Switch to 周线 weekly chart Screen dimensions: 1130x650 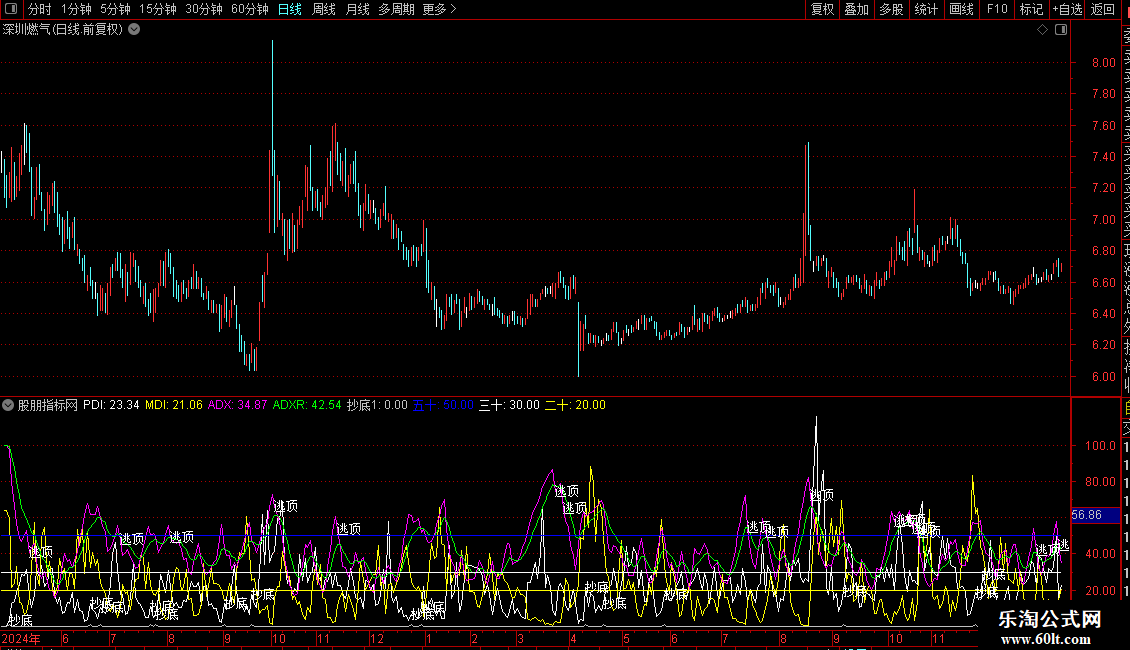tap(324, 9)
